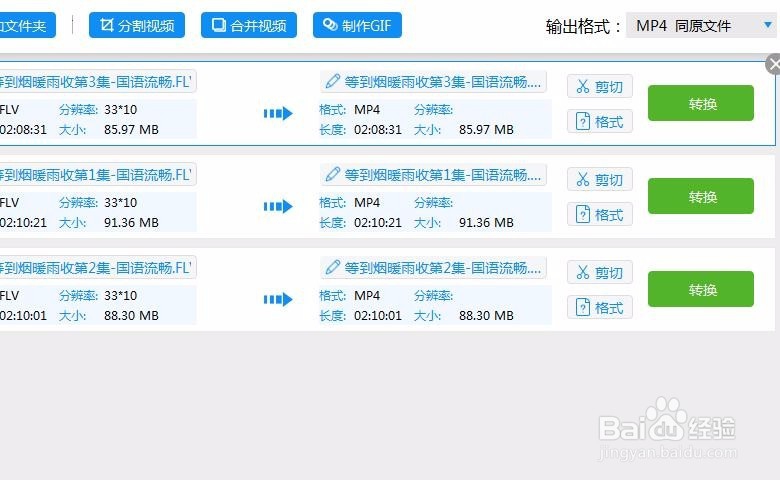
Task: Click 格式 for the 第3集 video
Action: [599, 121]
